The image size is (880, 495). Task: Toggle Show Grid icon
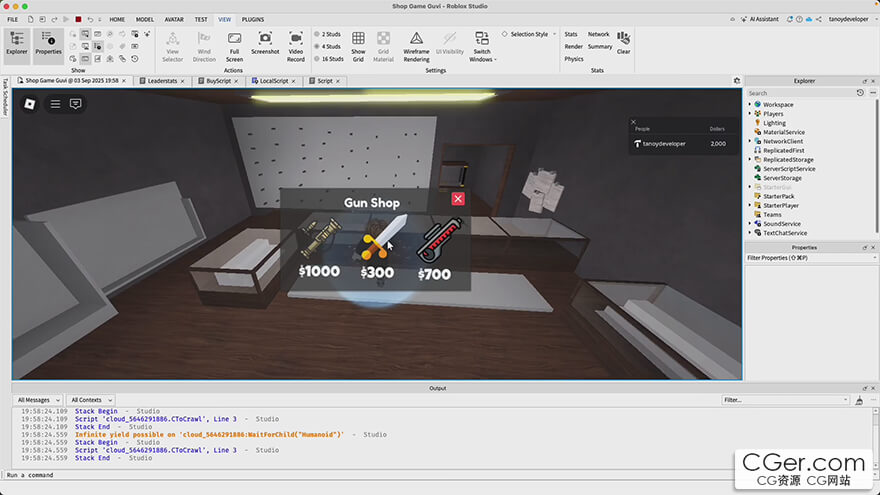click(x=358, y=39)
